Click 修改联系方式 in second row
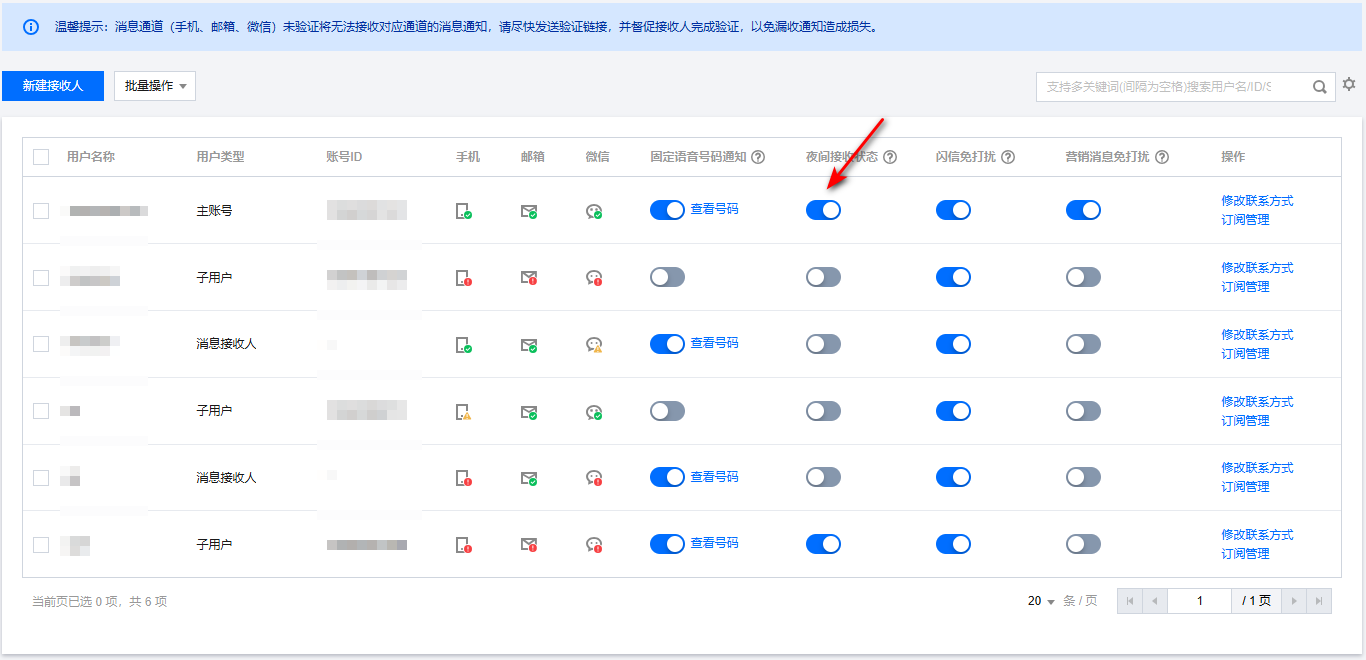The height and width of the screenshot is (660, 1366). [x=1257, y=268]
